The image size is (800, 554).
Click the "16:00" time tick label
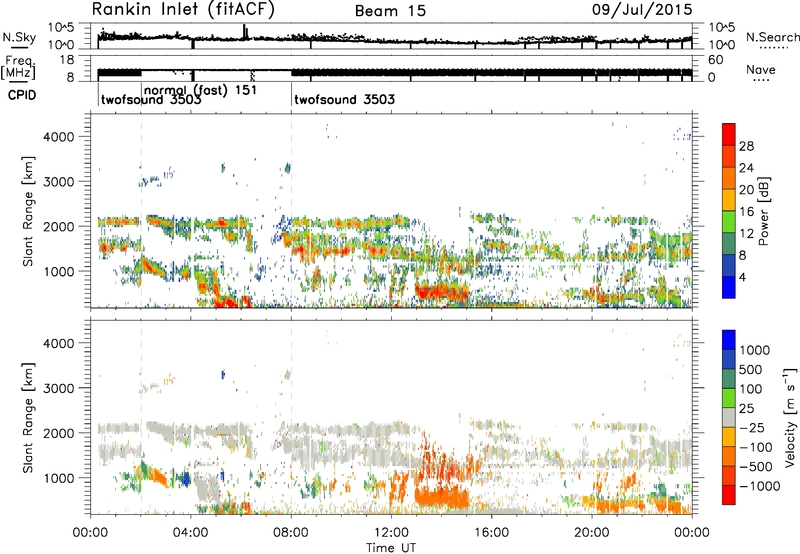click(x=491, y=533)
